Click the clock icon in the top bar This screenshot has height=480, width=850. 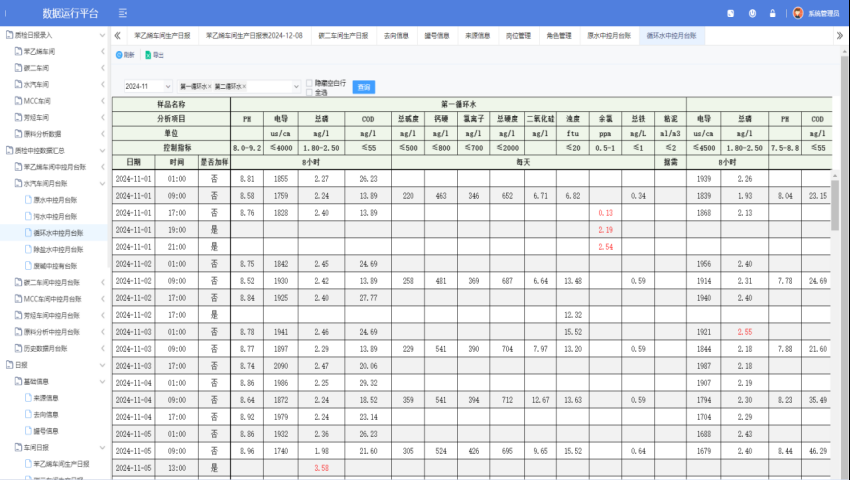point(752,14)
